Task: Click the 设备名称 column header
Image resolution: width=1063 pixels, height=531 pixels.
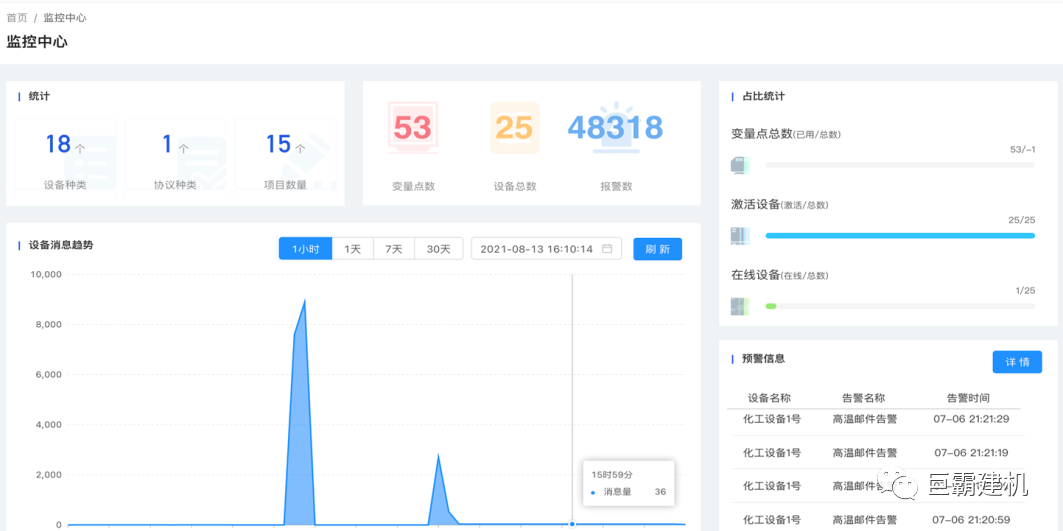Action: point(769,398)
